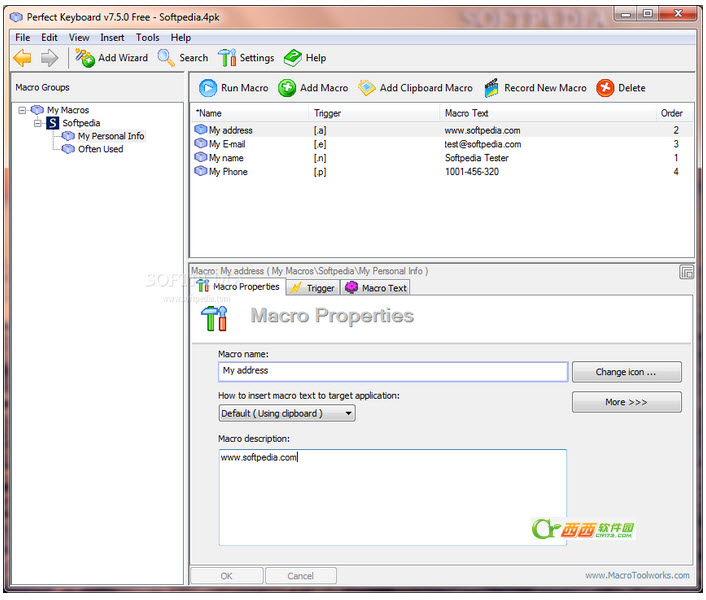The image size is (706, 600).
Task: Click the green Help book icon
Action: (293, 58)
